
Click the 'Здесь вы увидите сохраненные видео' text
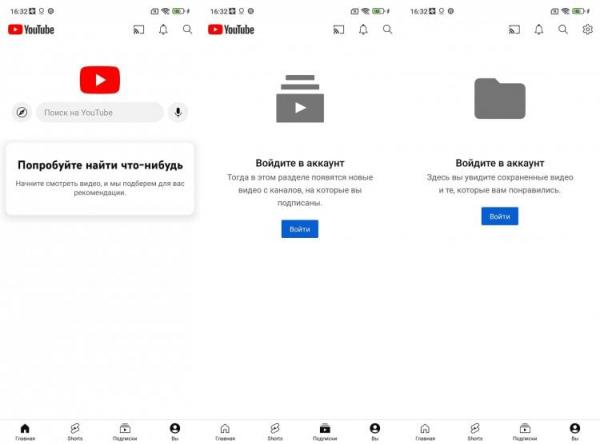(500, 183)
